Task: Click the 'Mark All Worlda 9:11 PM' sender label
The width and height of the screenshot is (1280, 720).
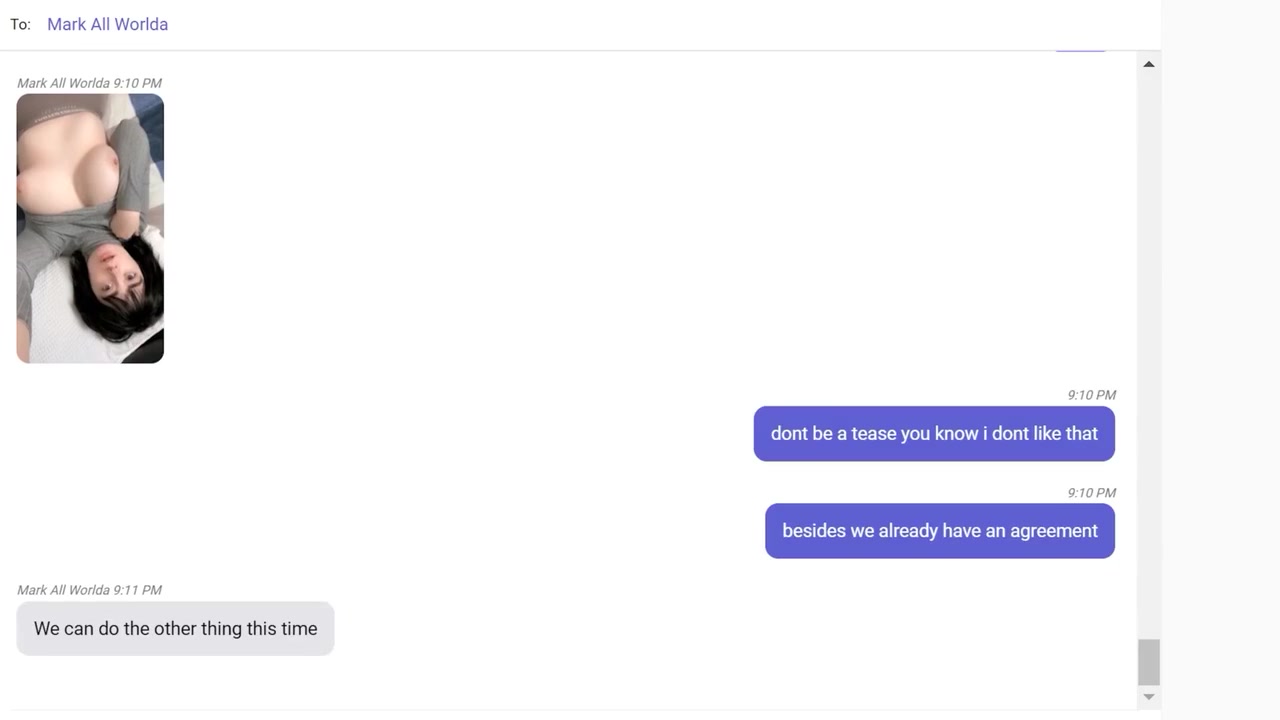Action: (x=89, y=590)
